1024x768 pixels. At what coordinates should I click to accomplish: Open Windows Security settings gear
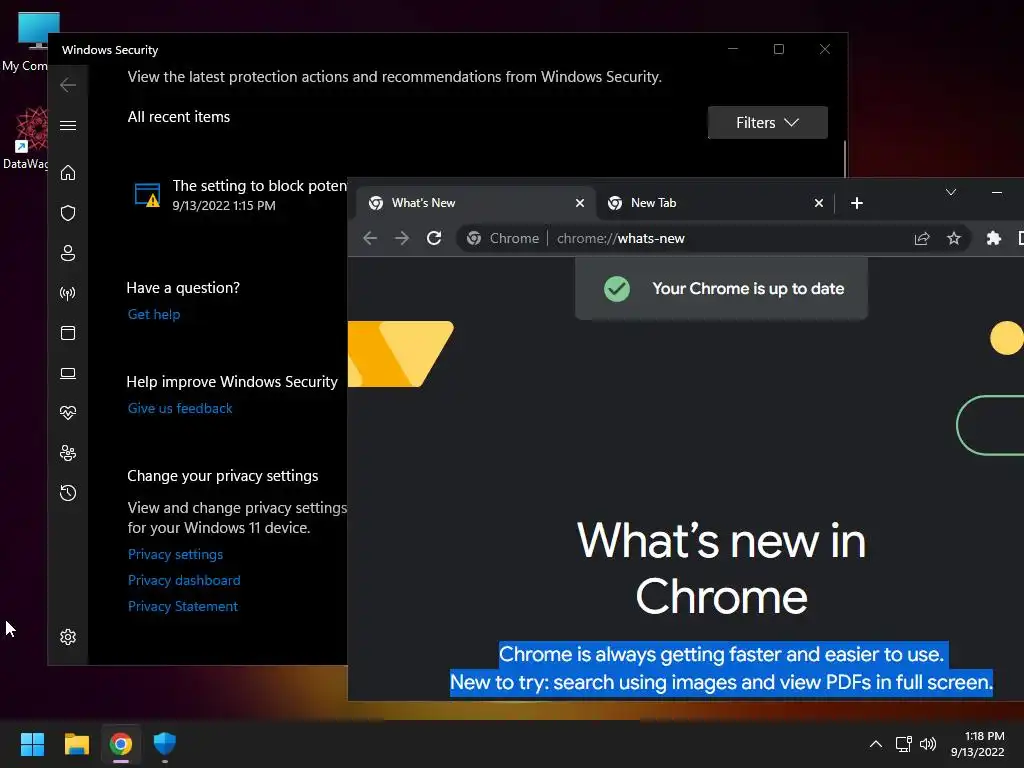pos(68,637)
